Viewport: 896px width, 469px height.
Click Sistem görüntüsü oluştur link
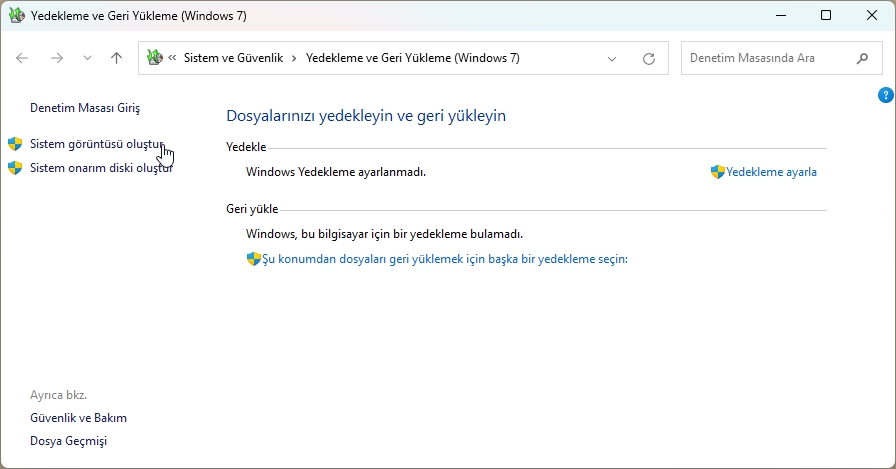click(x=97, y=144)
